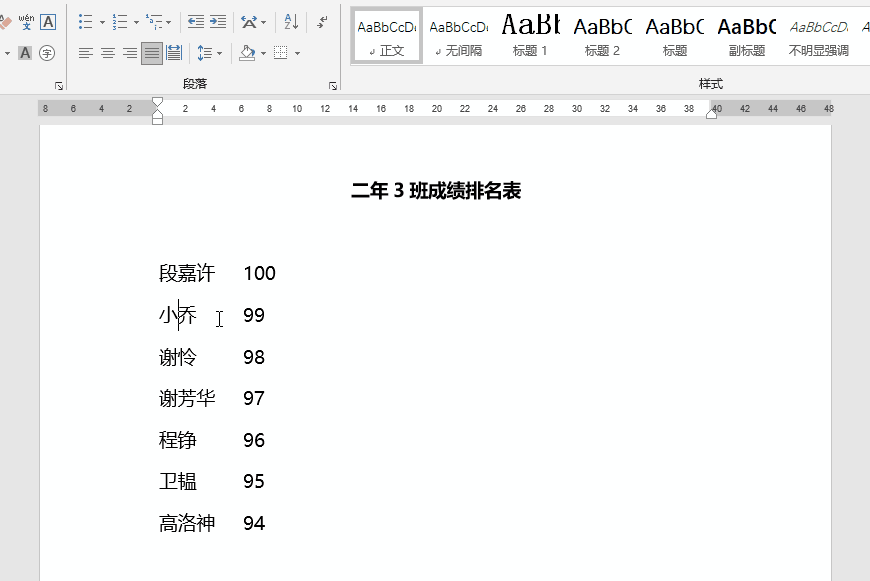Click the Show/Hide paragraph marks icon
Image resolution: width=870 pixels, height=581 pixels.
322,21
